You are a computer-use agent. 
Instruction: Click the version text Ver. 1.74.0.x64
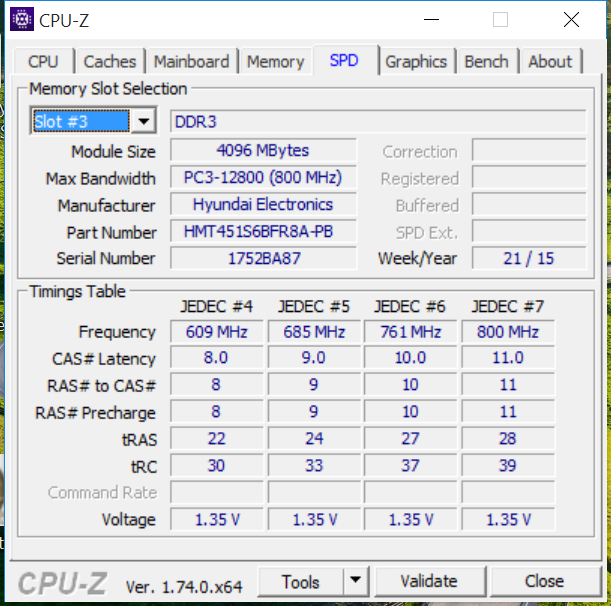[184, 587]
